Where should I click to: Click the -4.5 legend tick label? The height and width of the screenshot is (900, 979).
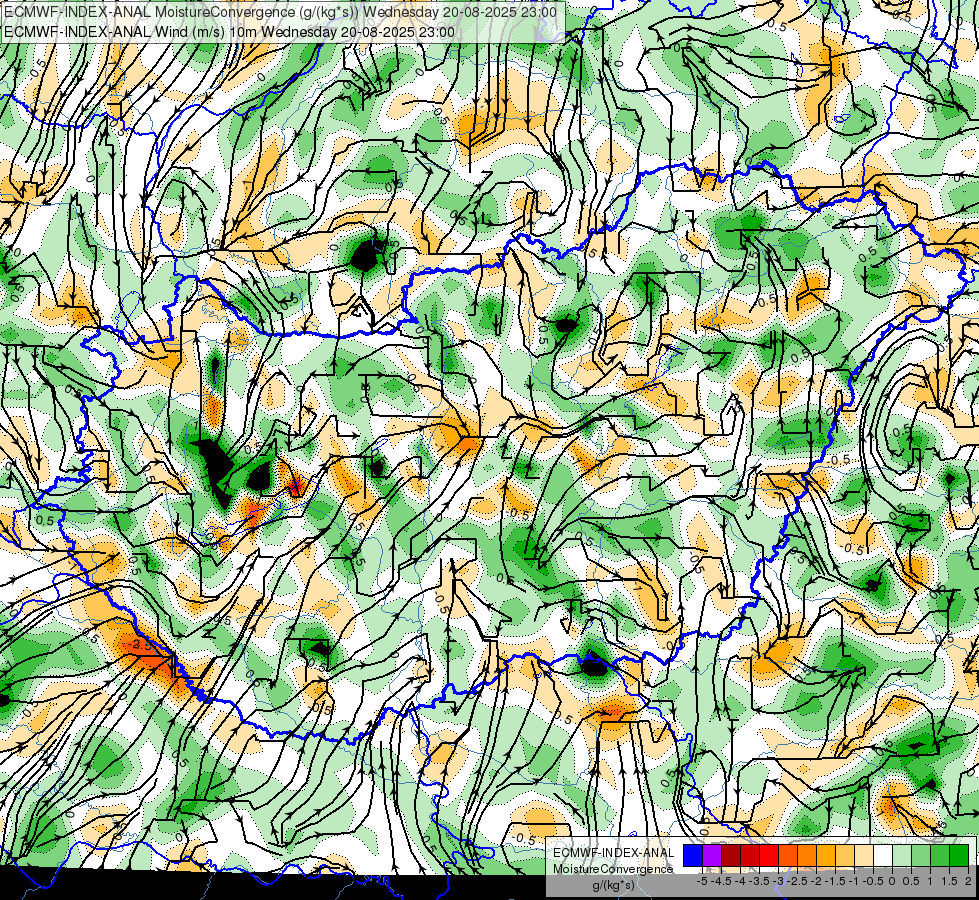pyautogui.click(x=721, y=881)
